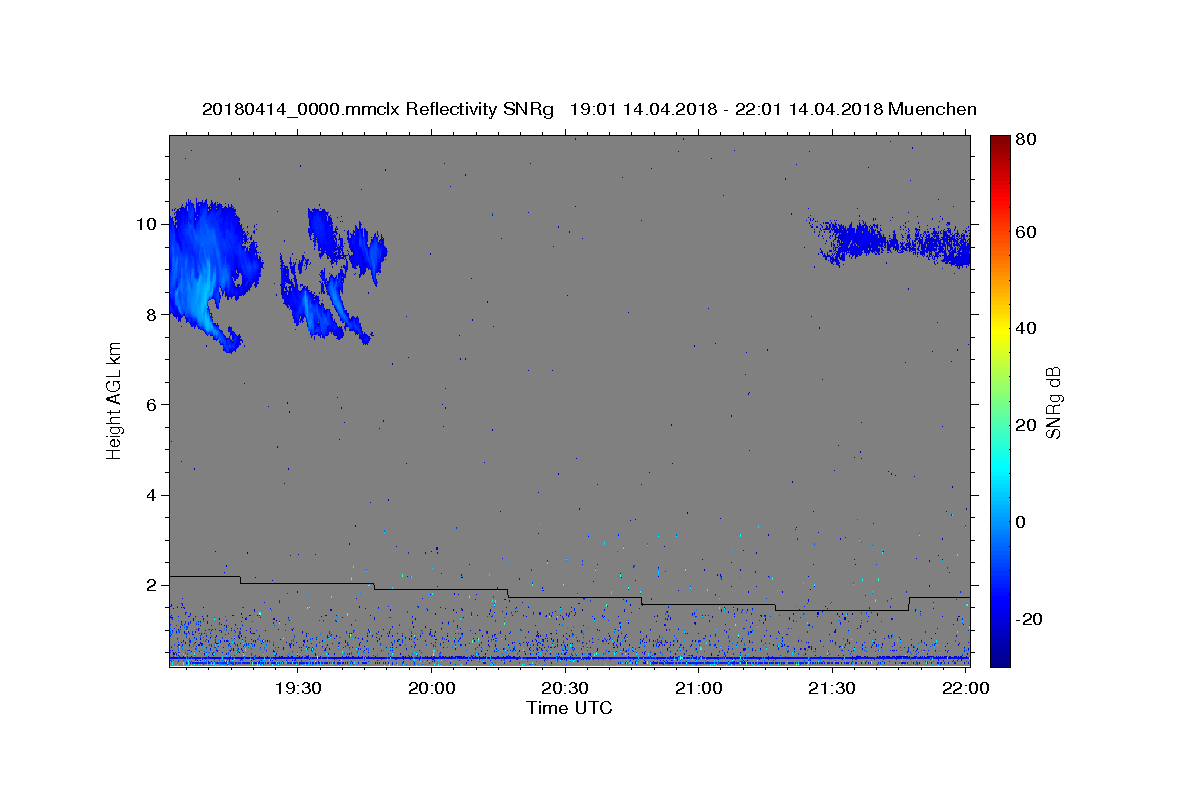Image resolution: width=1200 pixels, height=800 pixels.
Task: Click the 19:30 time tick label
Action: (298, 688)
